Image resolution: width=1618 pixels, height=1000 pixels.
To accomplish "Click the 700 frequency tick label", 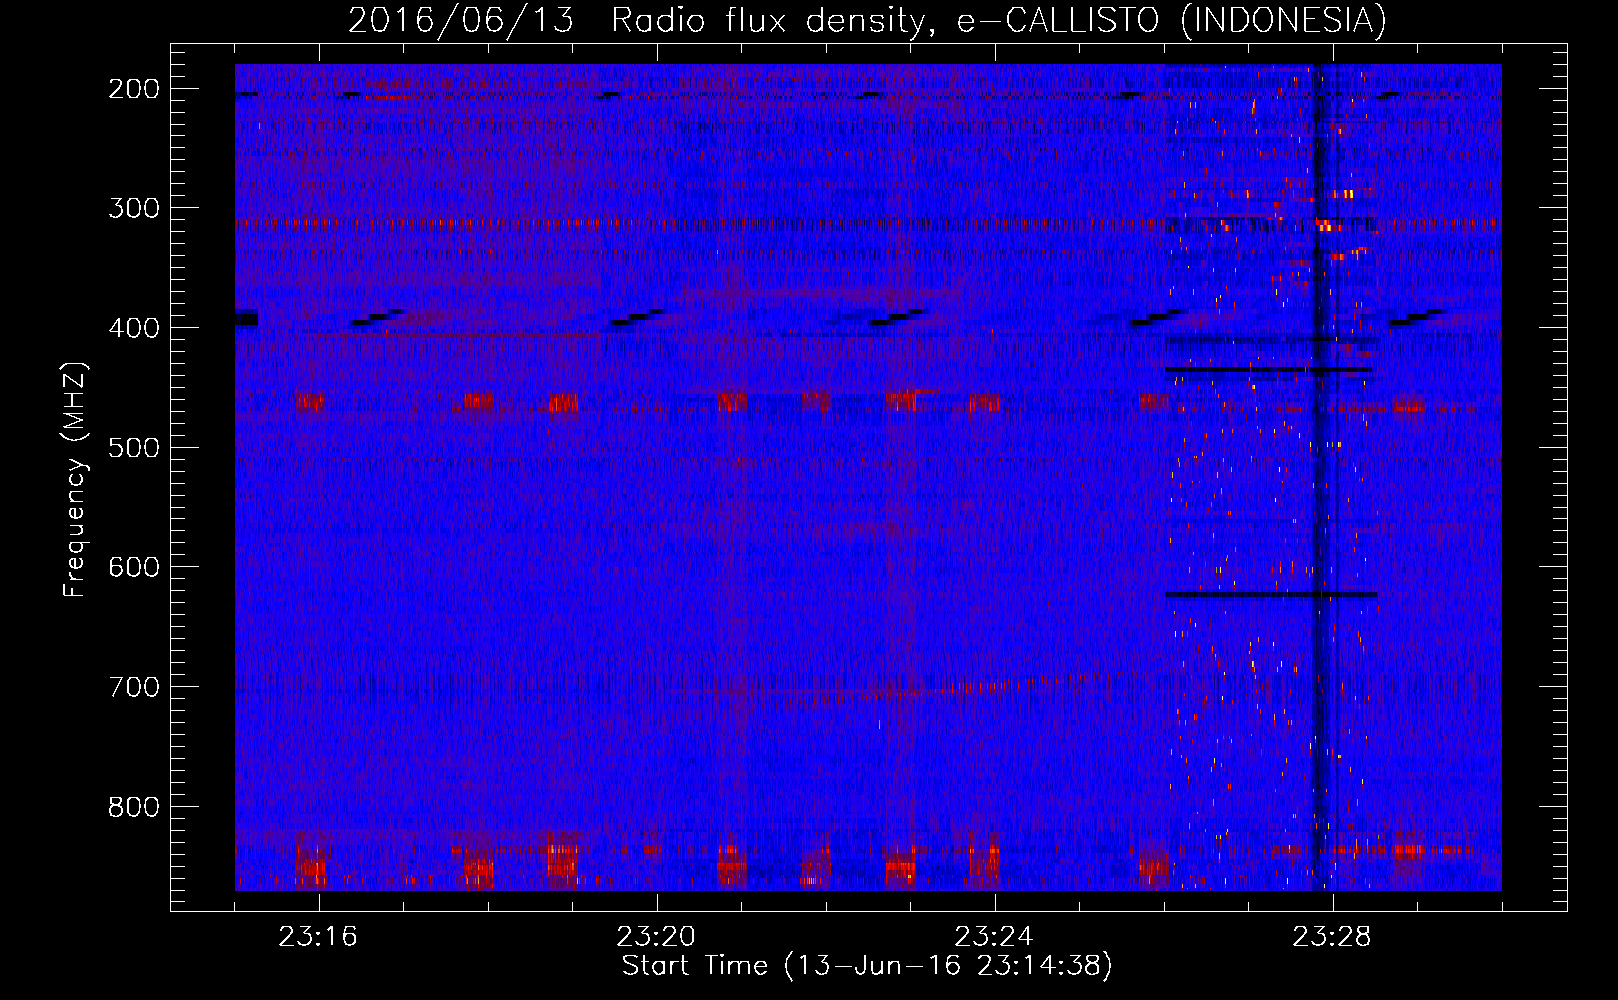I will pyautogui.click(x=134, y=687).
